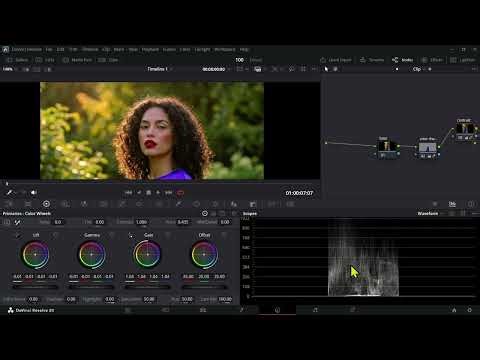
Task: Play the clip forward in viewer
Action: (158, 193)
